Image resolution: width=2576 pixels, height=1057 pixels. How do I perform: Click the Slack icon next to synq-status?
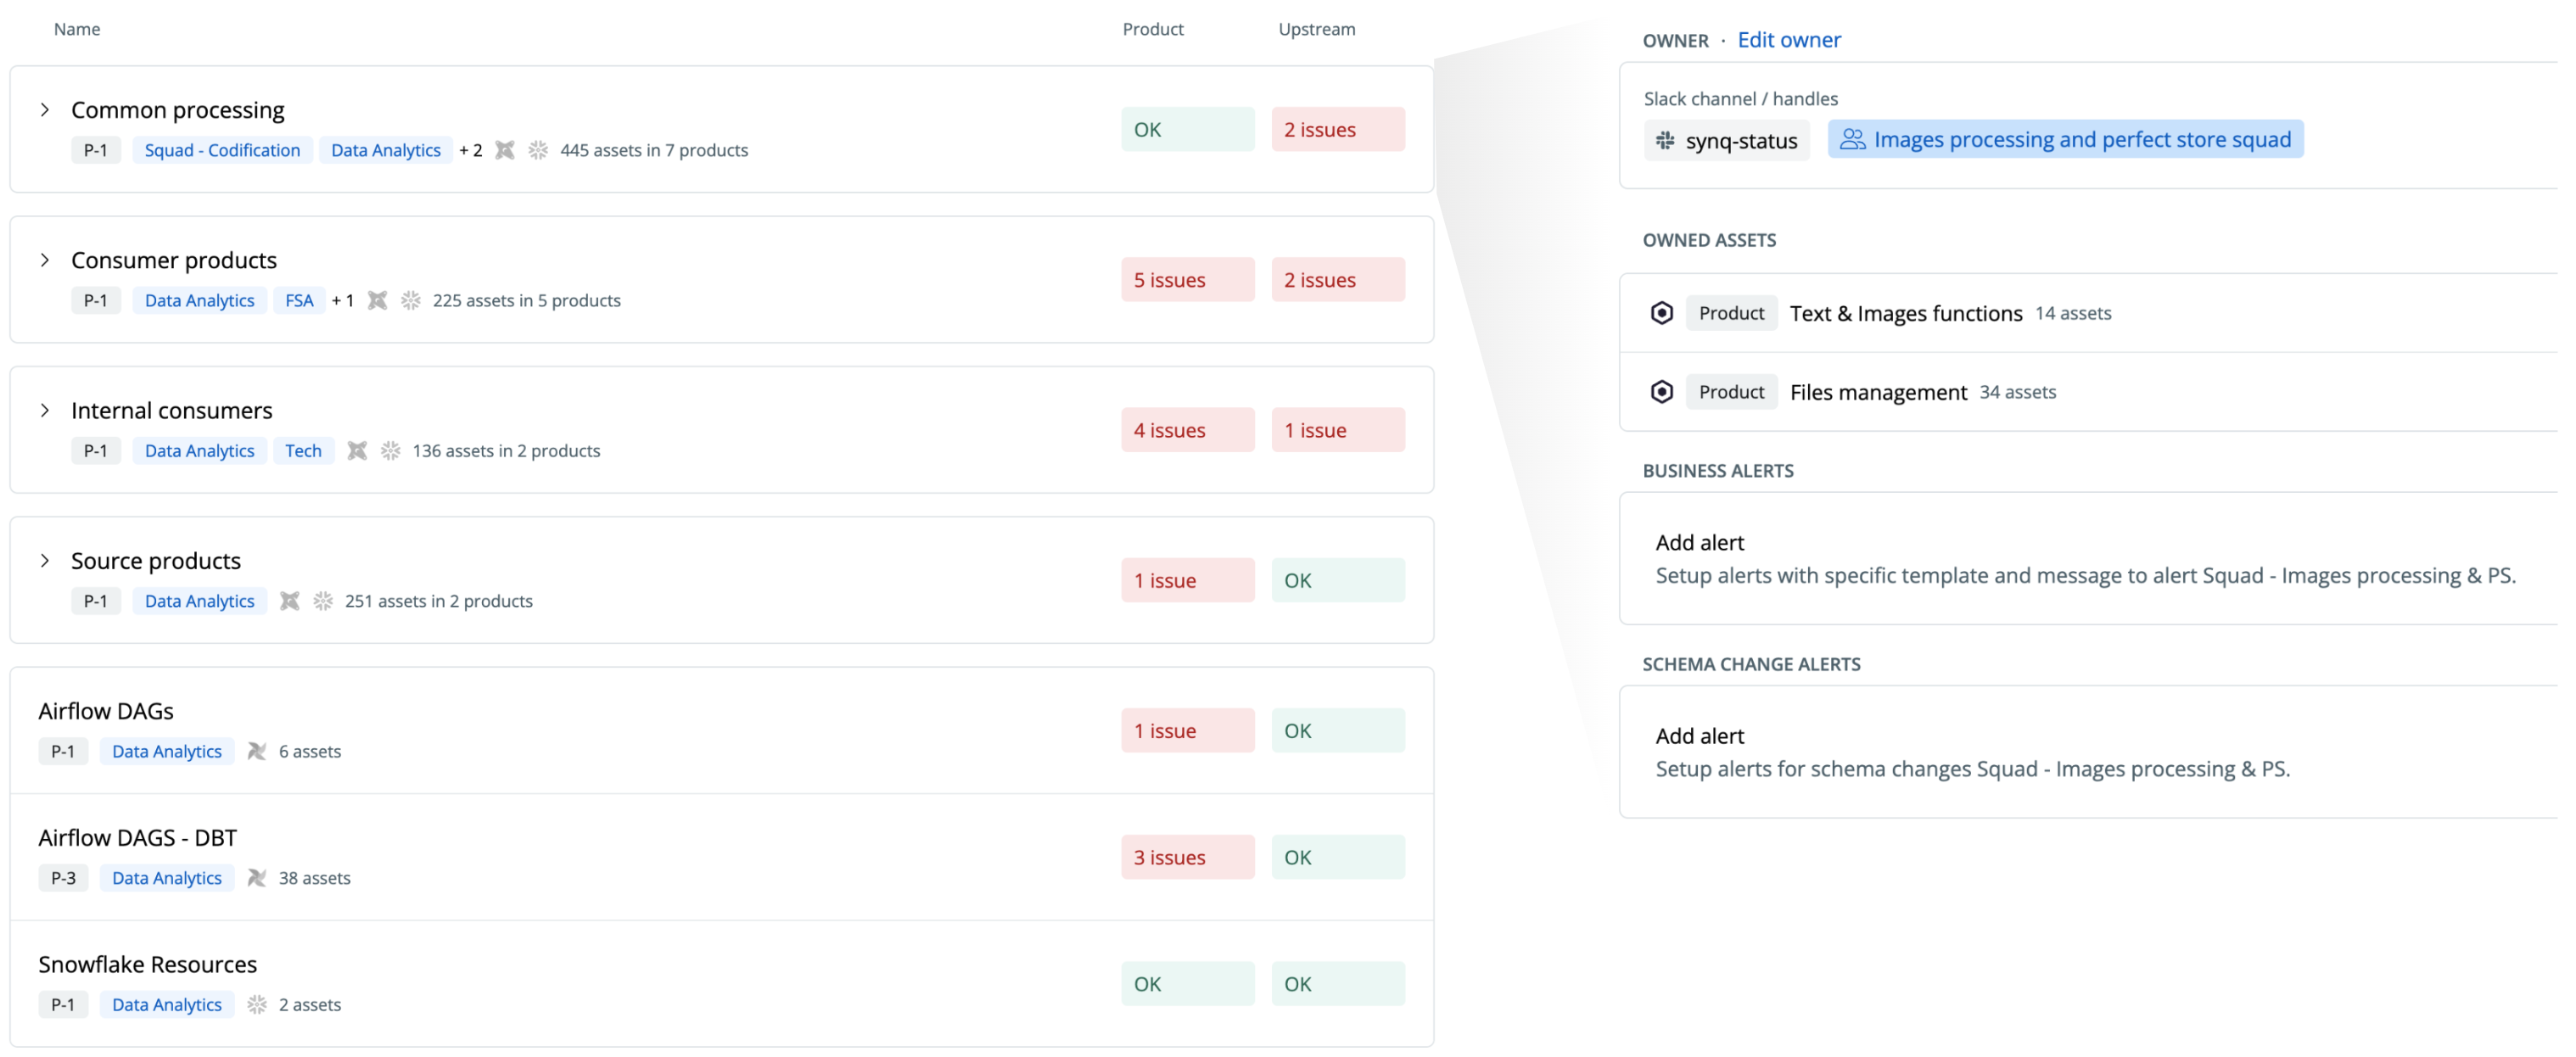point(1665,141)
